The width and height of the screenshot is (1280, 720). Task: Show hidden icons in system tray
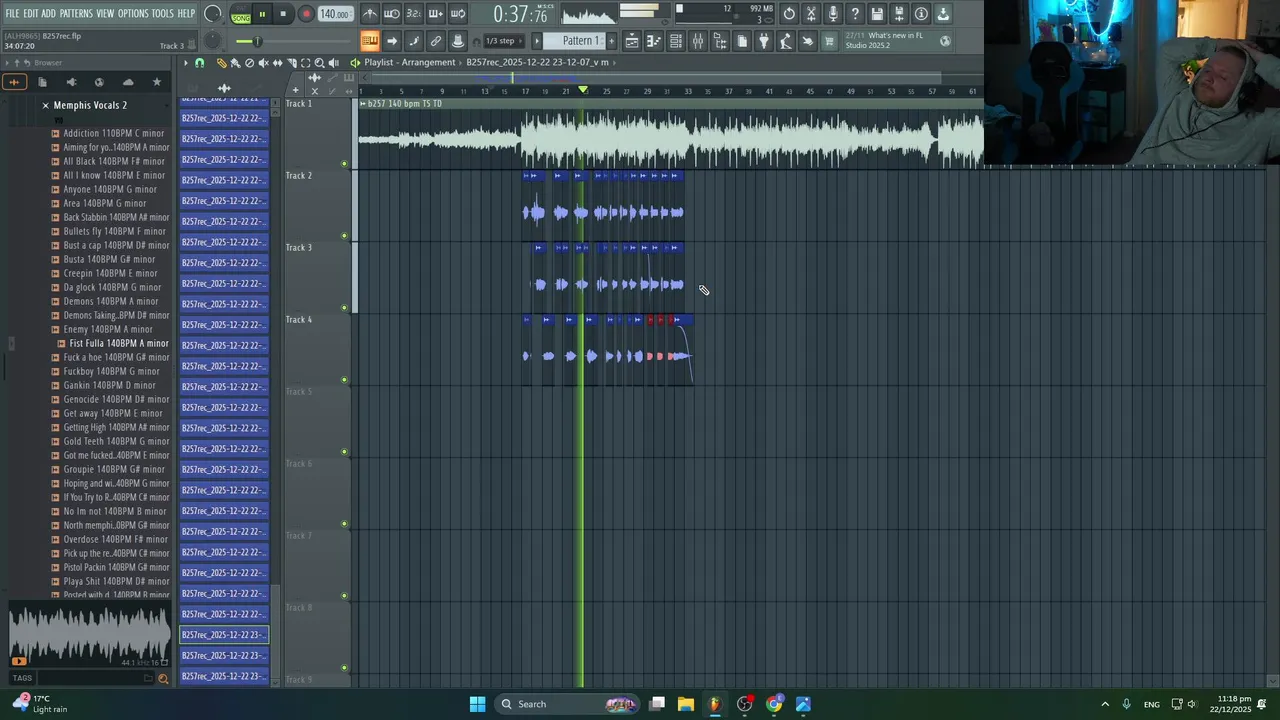point(1105,704)
